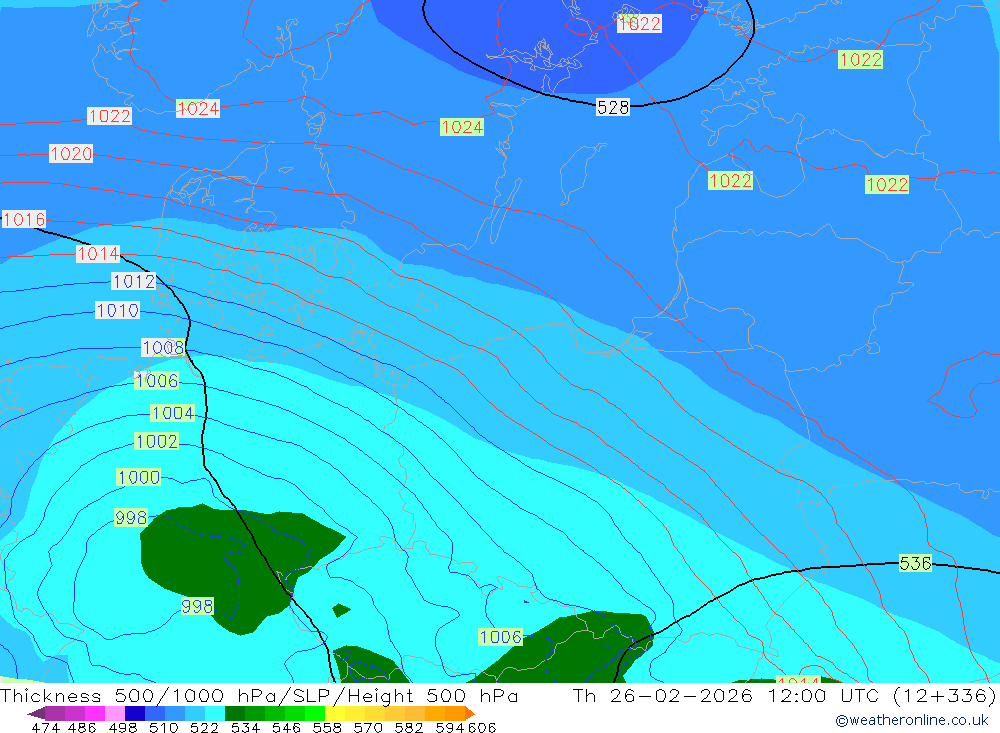Click the legend value 582

(409, 727)
